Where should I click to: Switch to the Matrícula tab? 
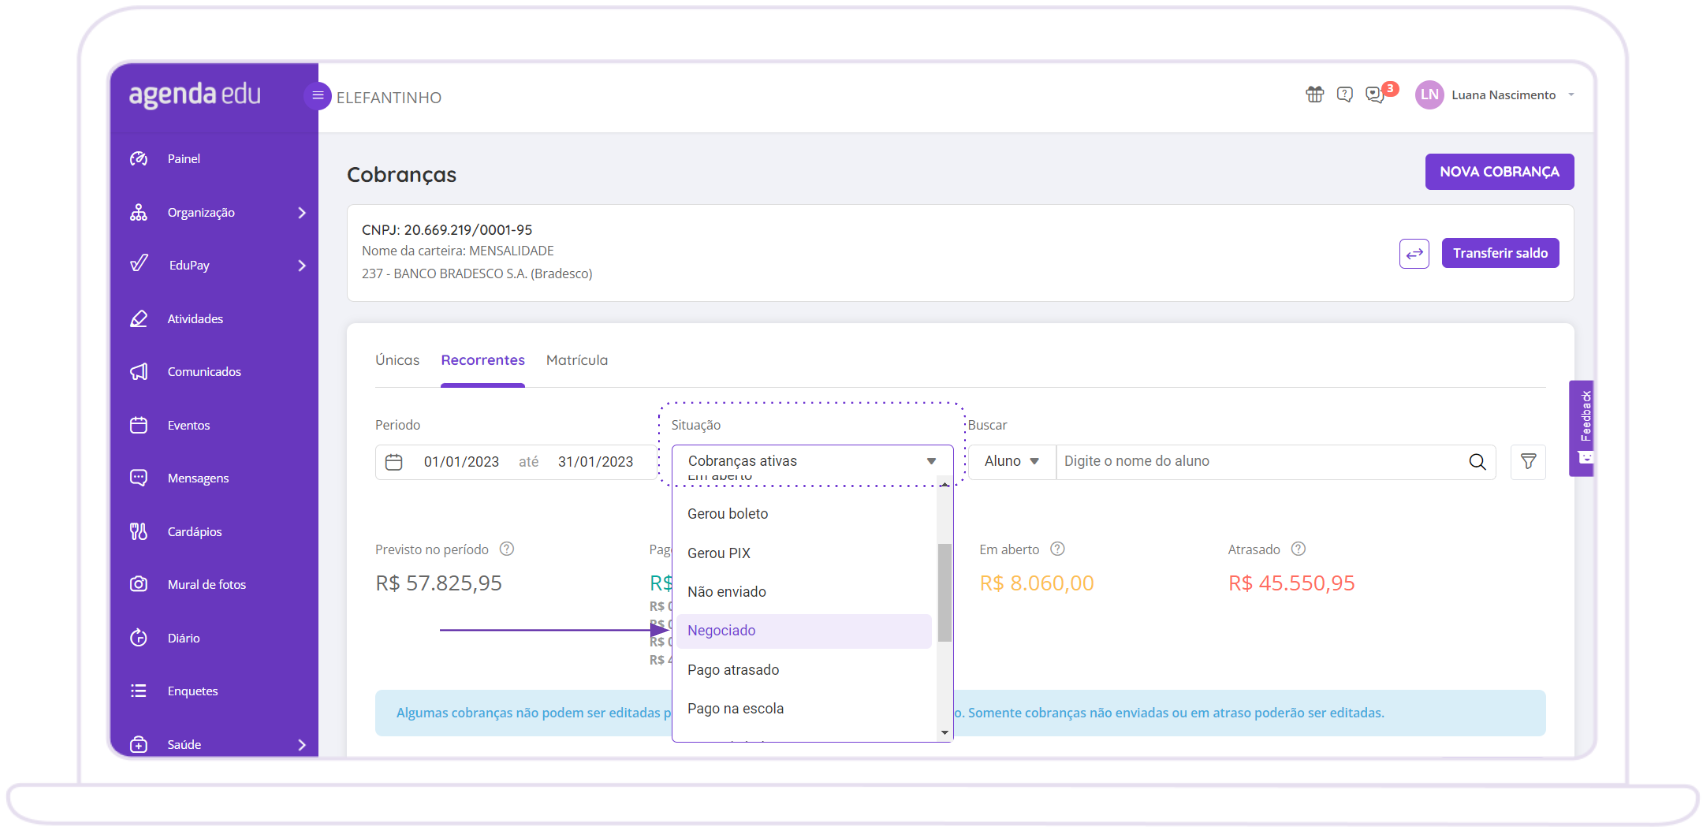(577, 360)
